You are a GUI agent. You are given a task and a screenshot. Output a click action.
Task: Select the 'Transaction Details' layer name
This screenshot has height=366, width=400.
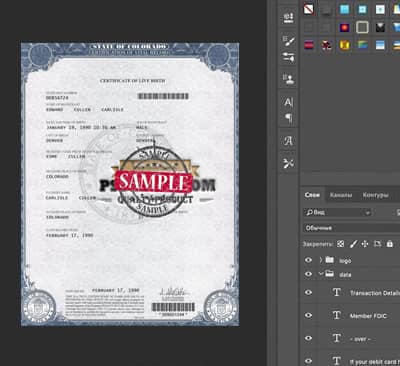374,293
